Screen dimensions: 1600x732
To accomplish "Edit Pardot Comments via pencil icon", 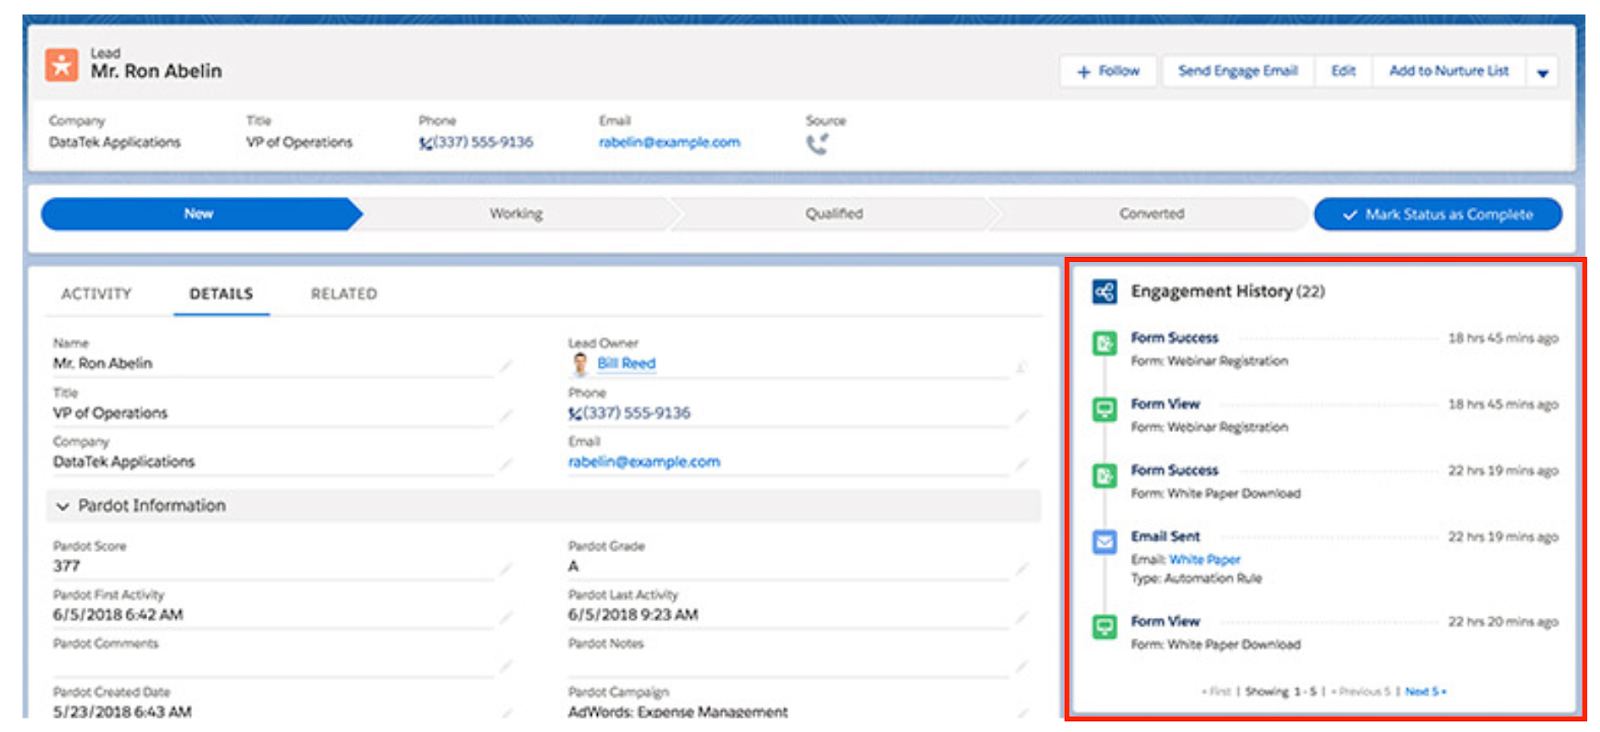I will (506, 665).
